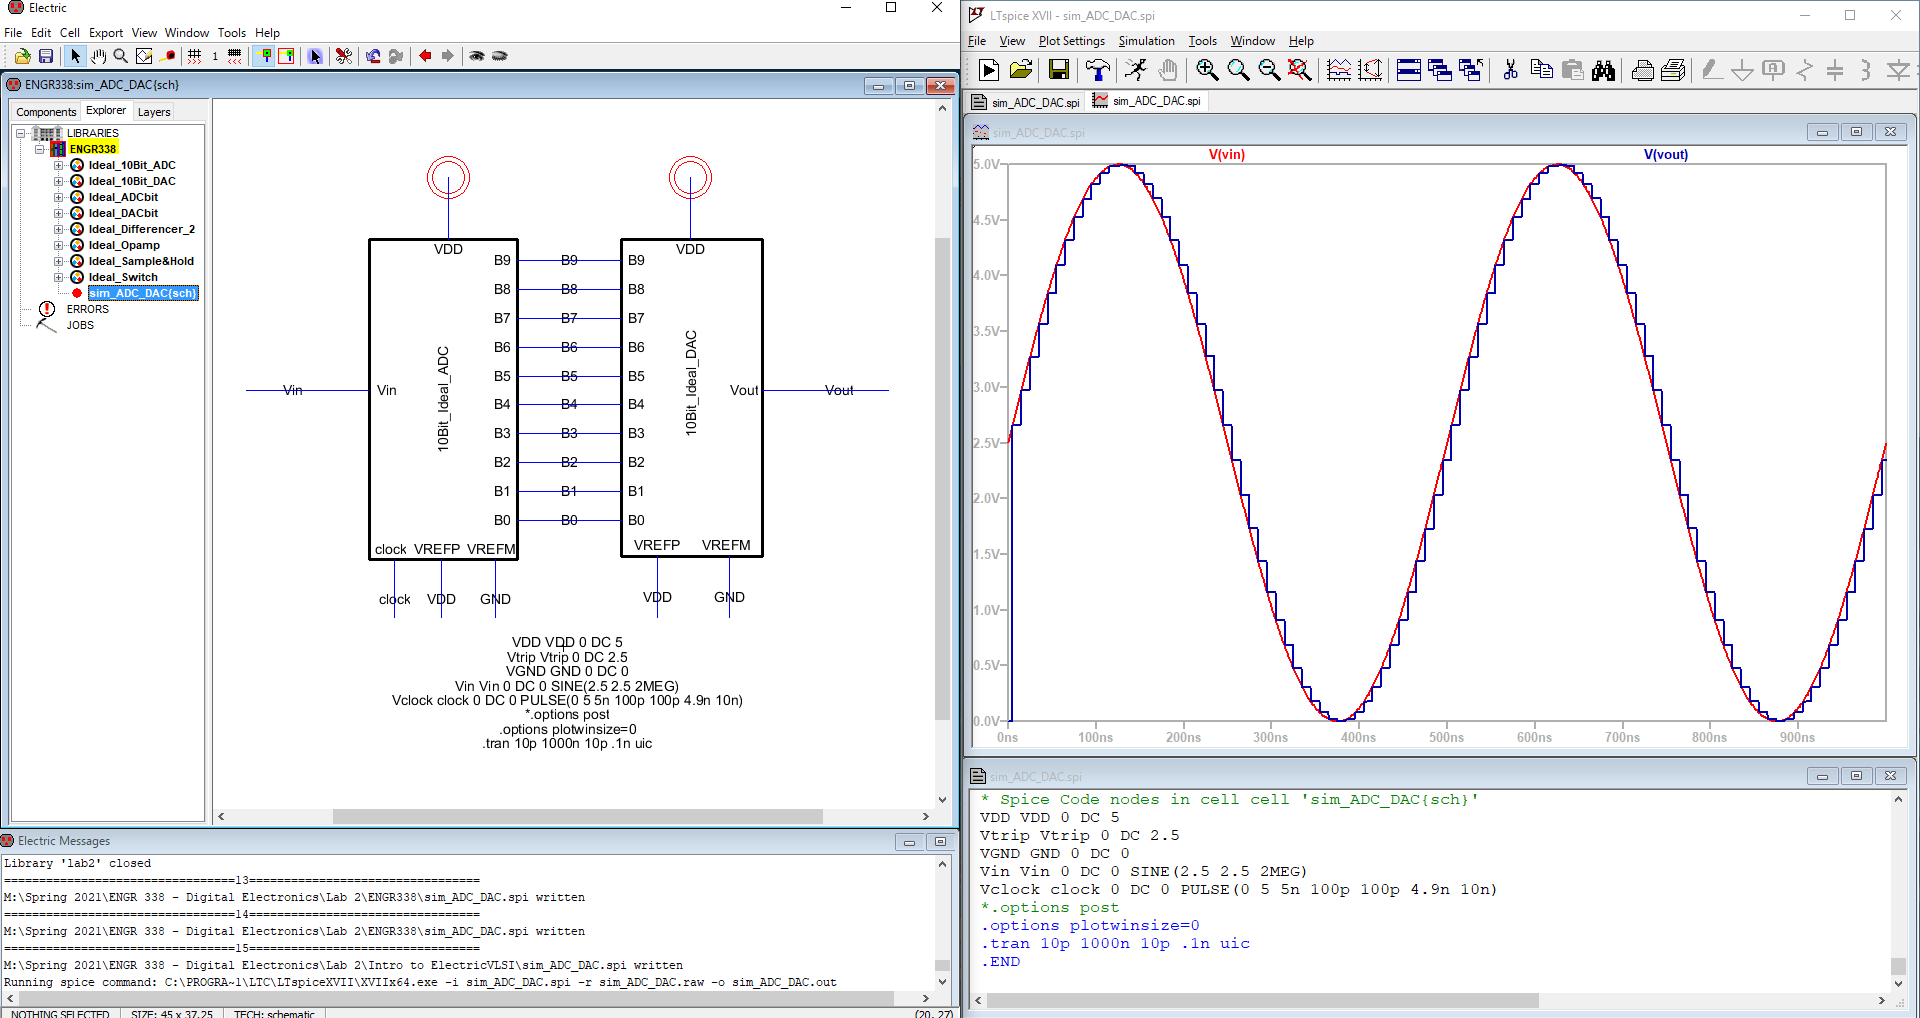The width and height of the screenshot is (1920, 1018).
Task: Toggle the open eye visibility icon
Action: pos(477,56)
